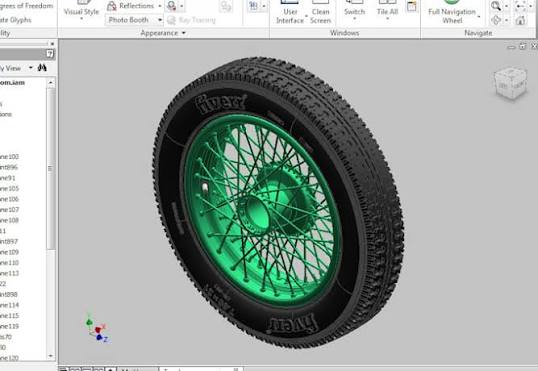Select the .iam assembly root node
The height and width of the screenshot is (371, 538).
click(12, 83)
